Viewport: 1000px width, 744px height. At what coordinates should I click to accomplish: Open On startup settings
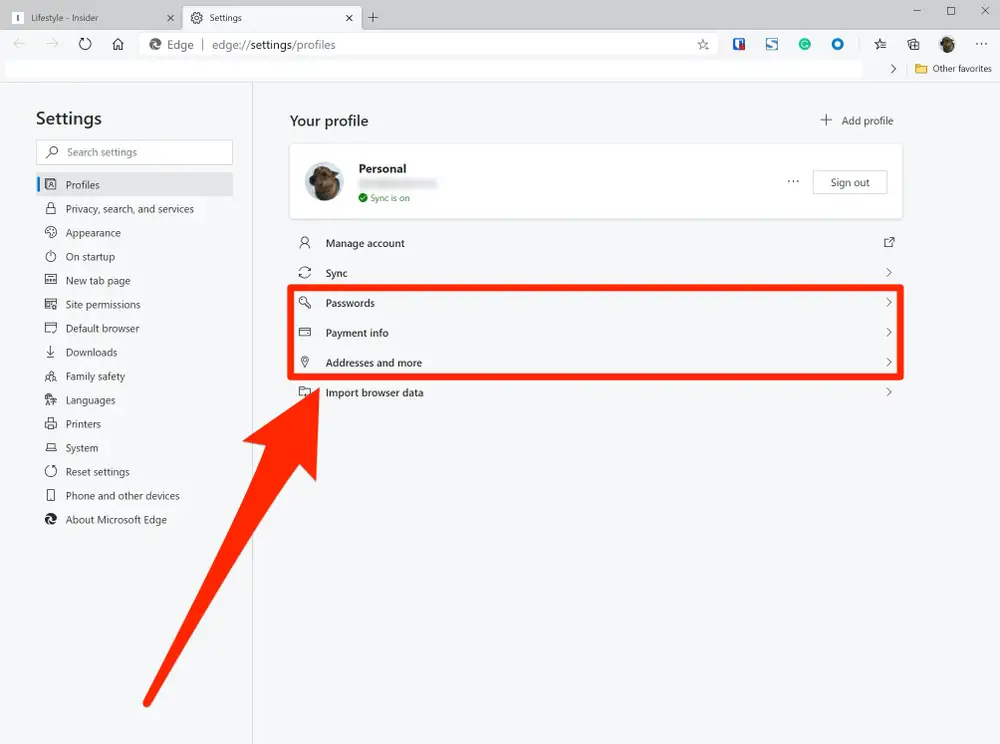tap(135, 257)
